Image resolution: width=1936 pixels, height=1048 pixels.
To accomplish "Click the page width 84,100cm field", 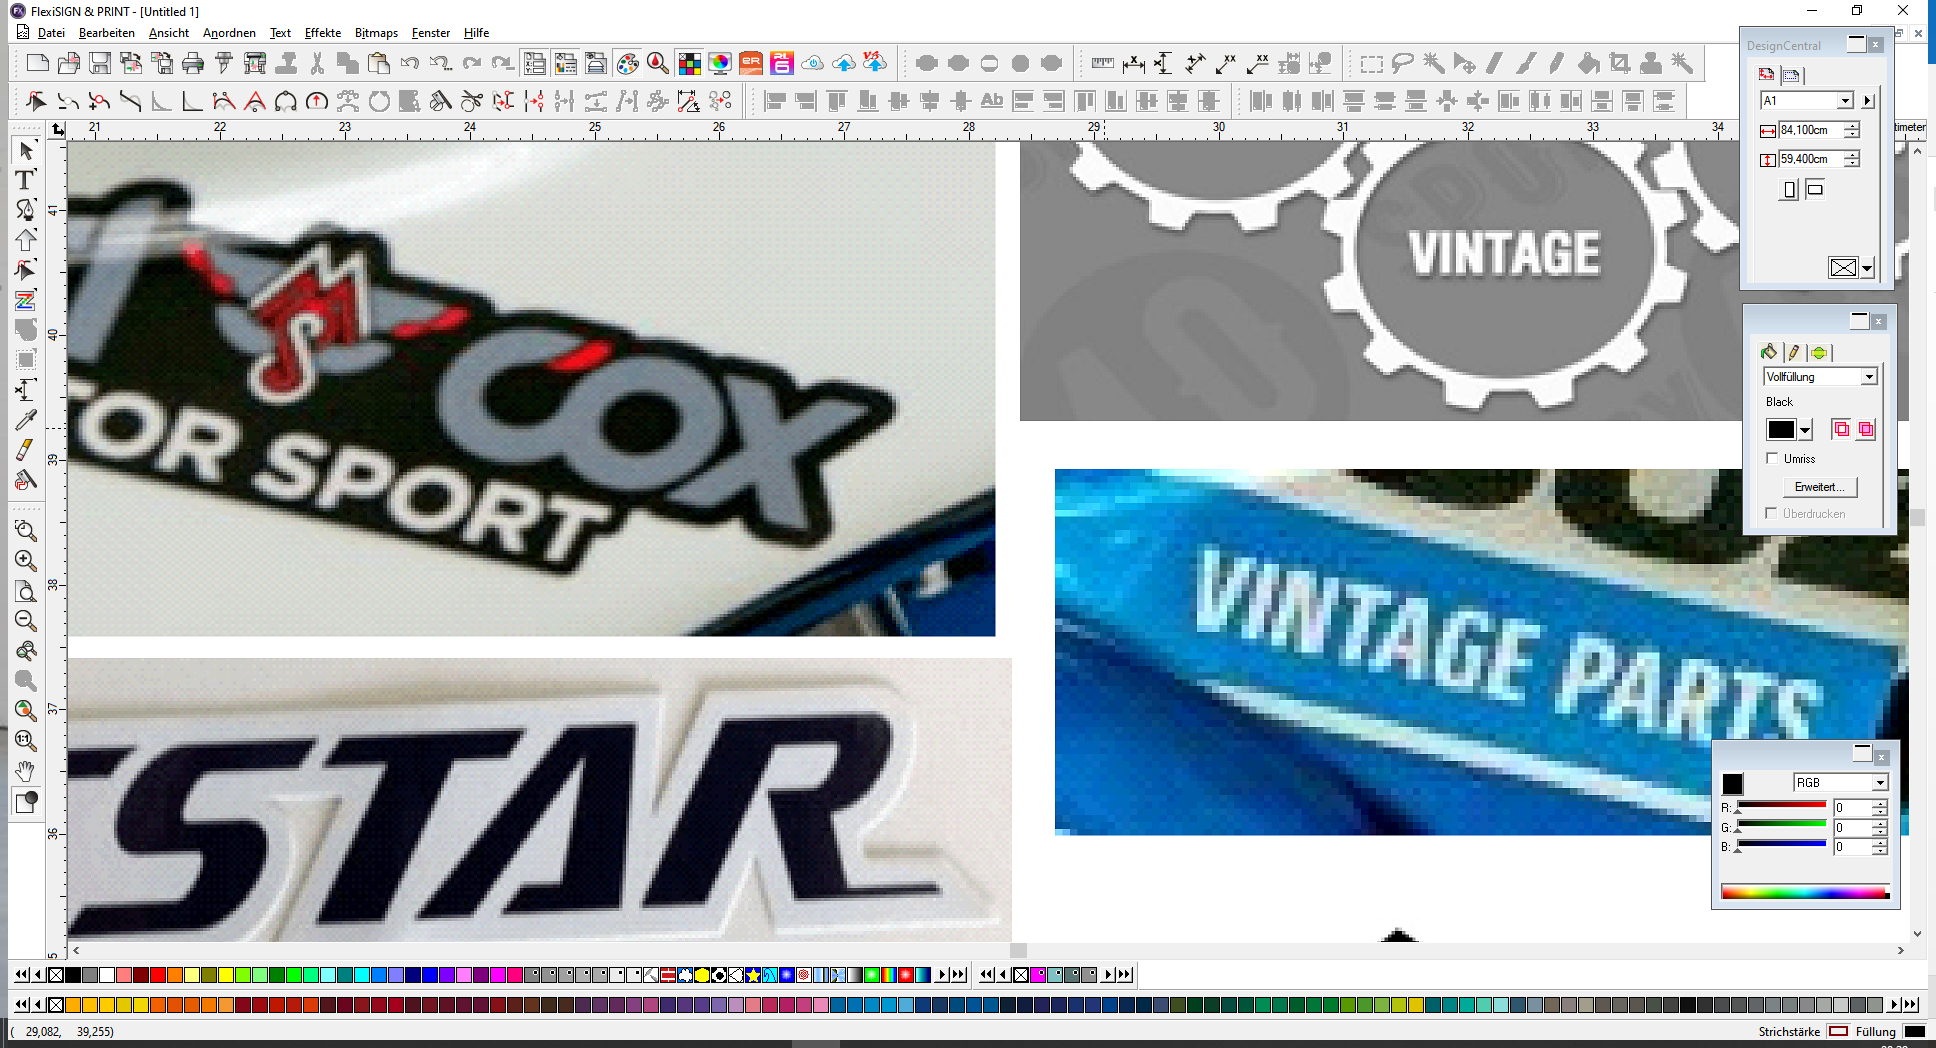I will [1810, 130].
